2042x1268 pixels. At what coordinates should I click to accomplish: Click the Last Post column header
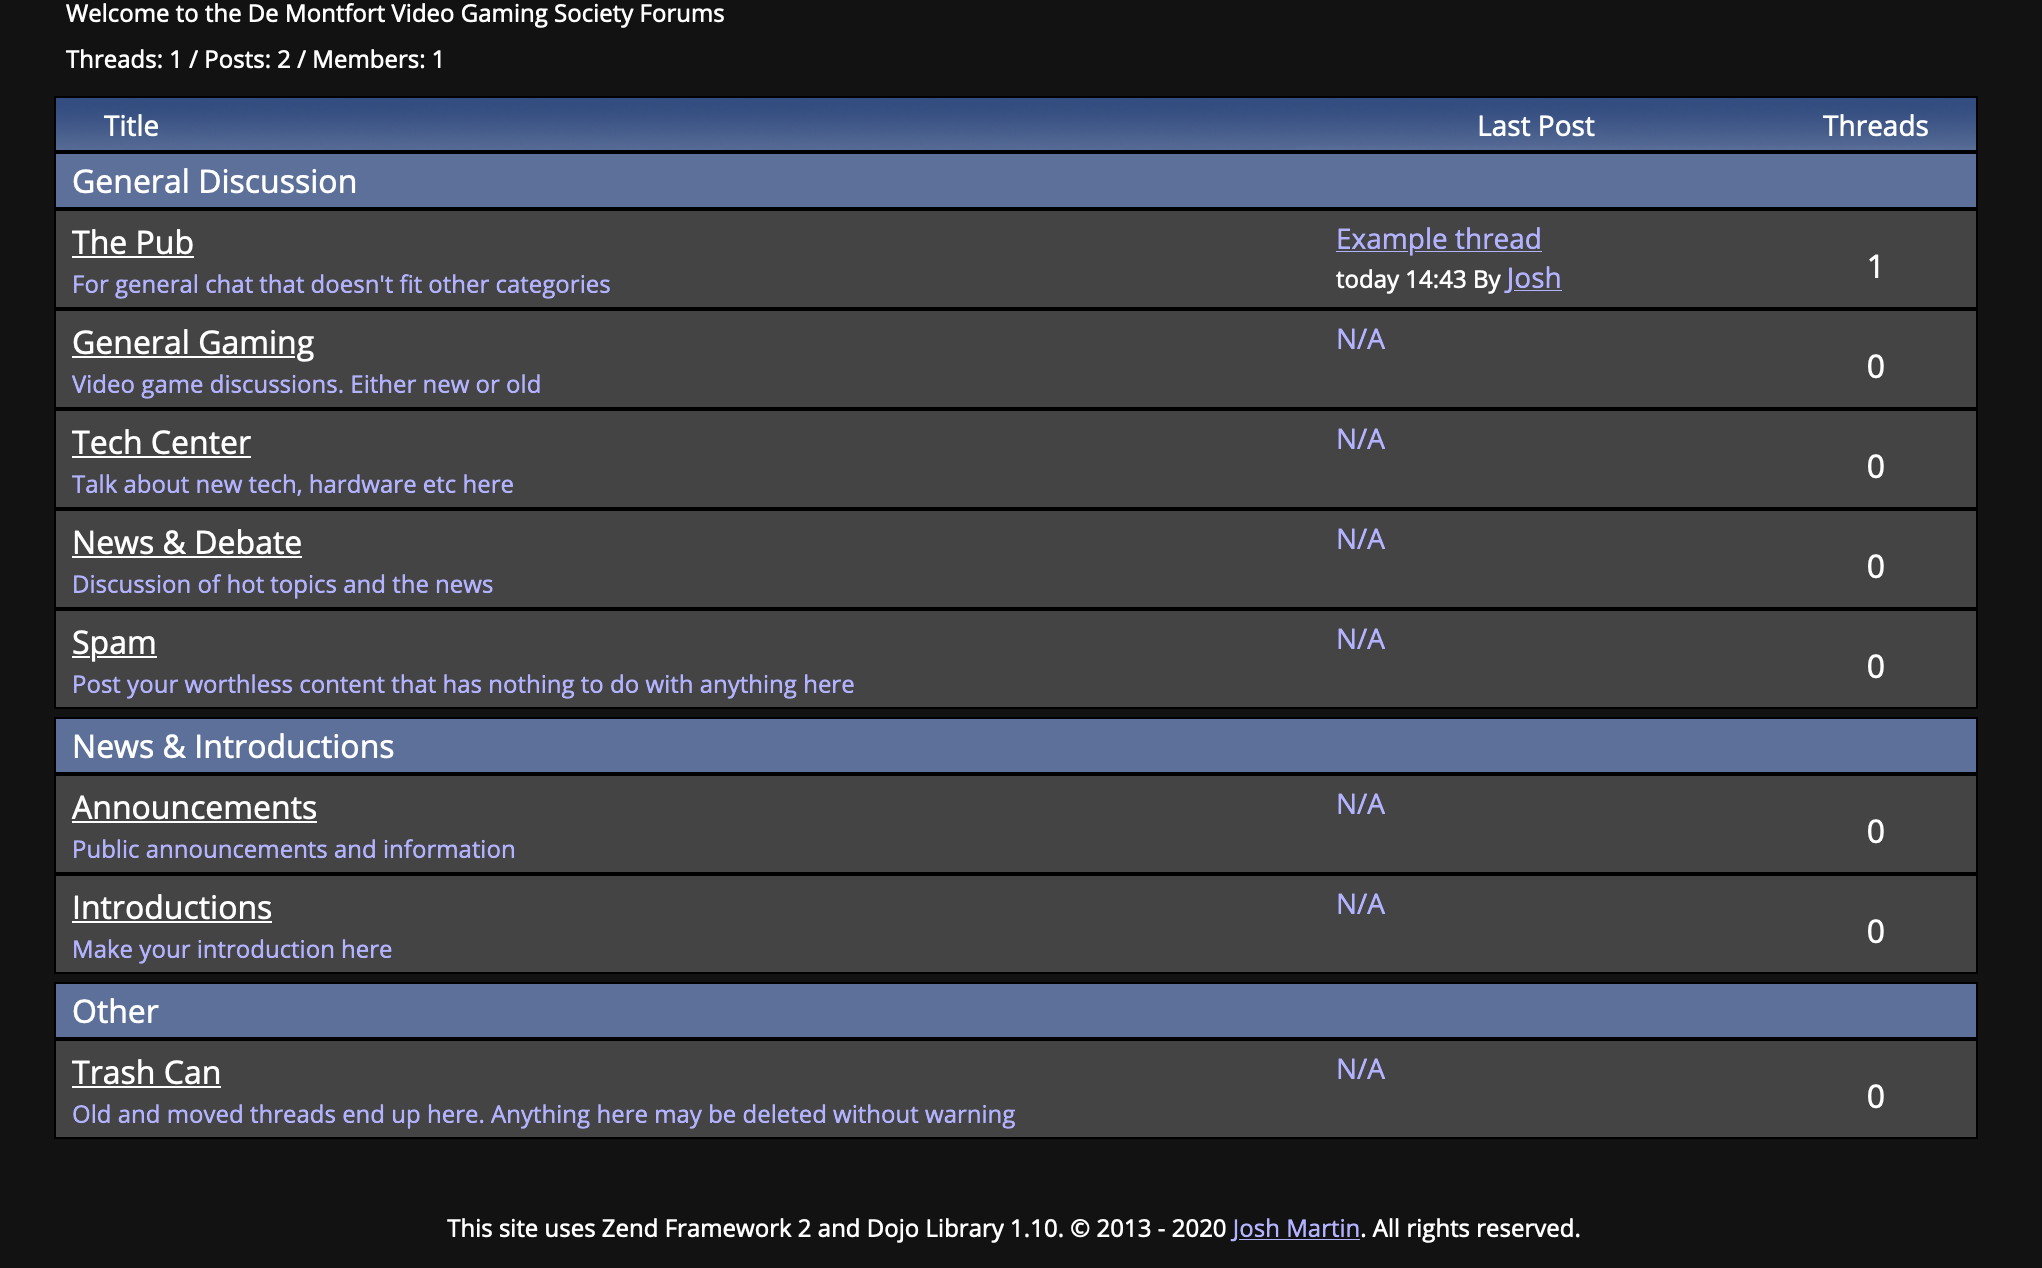click(1535, 125)
